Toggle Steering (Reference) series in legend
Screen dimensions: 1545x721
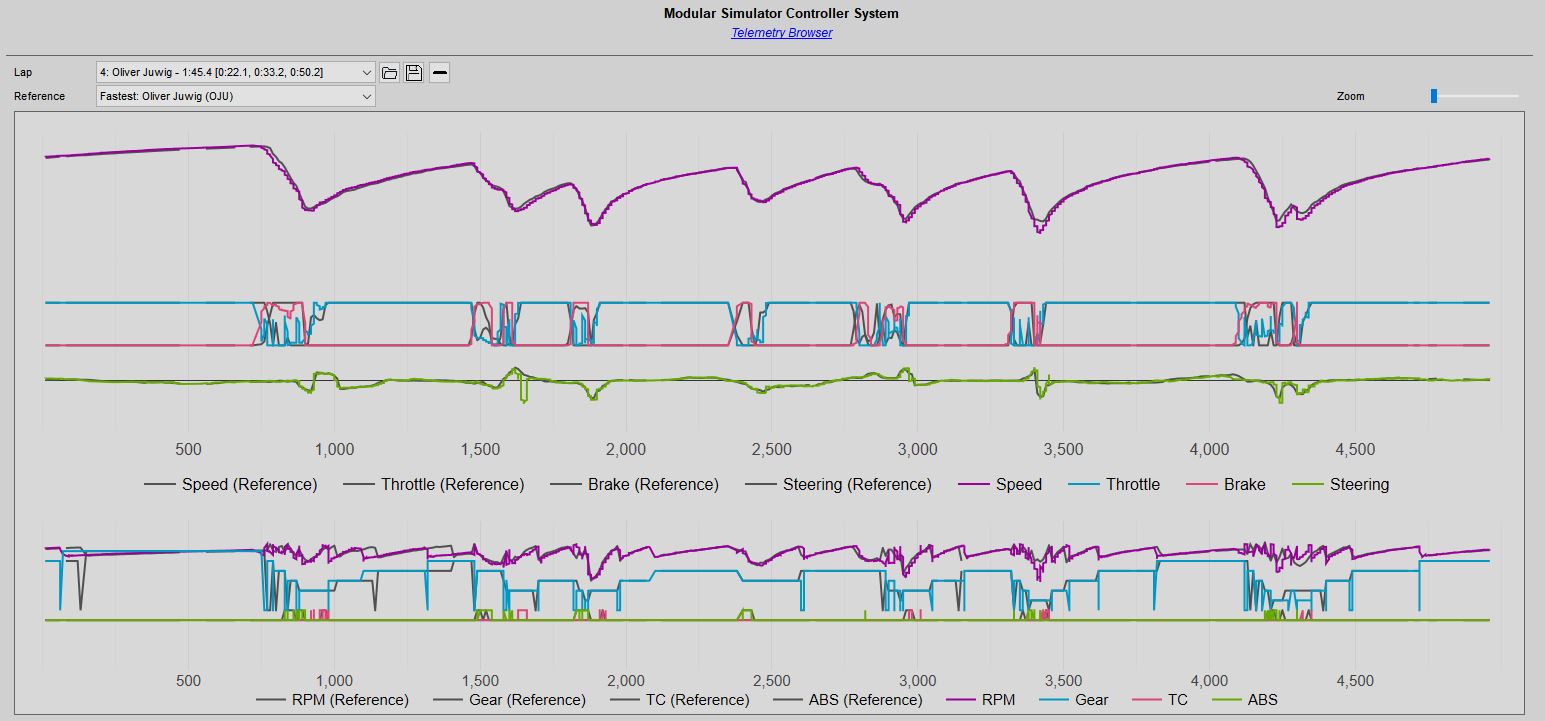[838, 484]
